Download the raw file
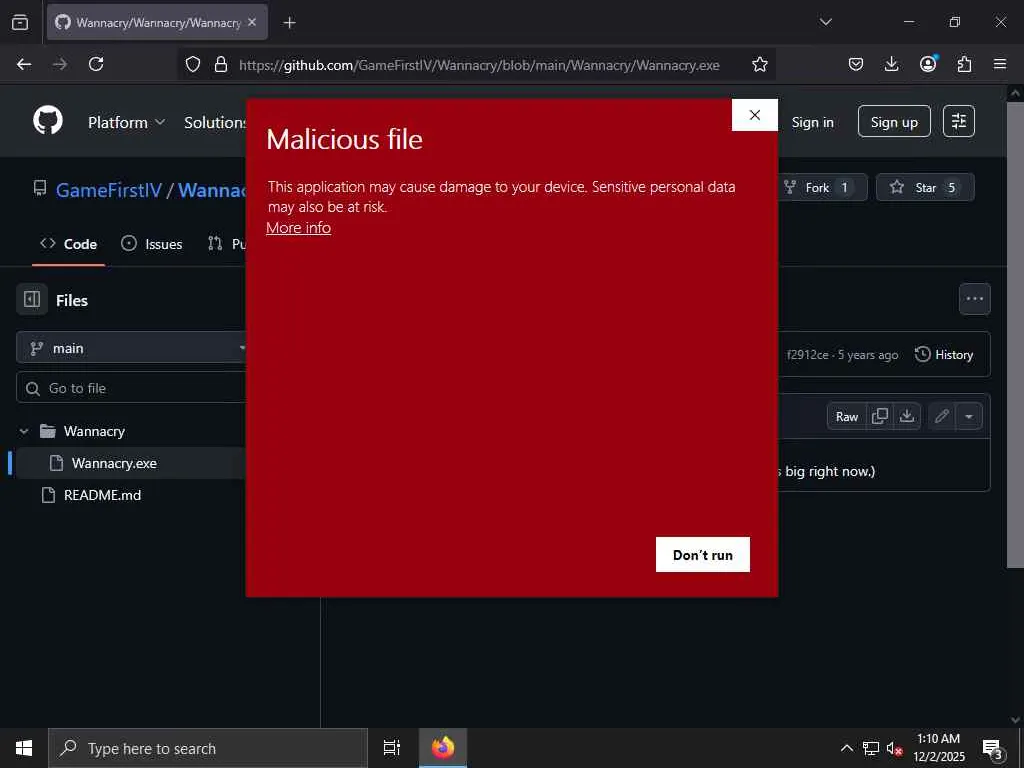The image size is (1024, 768). click(x=907, y=417)
